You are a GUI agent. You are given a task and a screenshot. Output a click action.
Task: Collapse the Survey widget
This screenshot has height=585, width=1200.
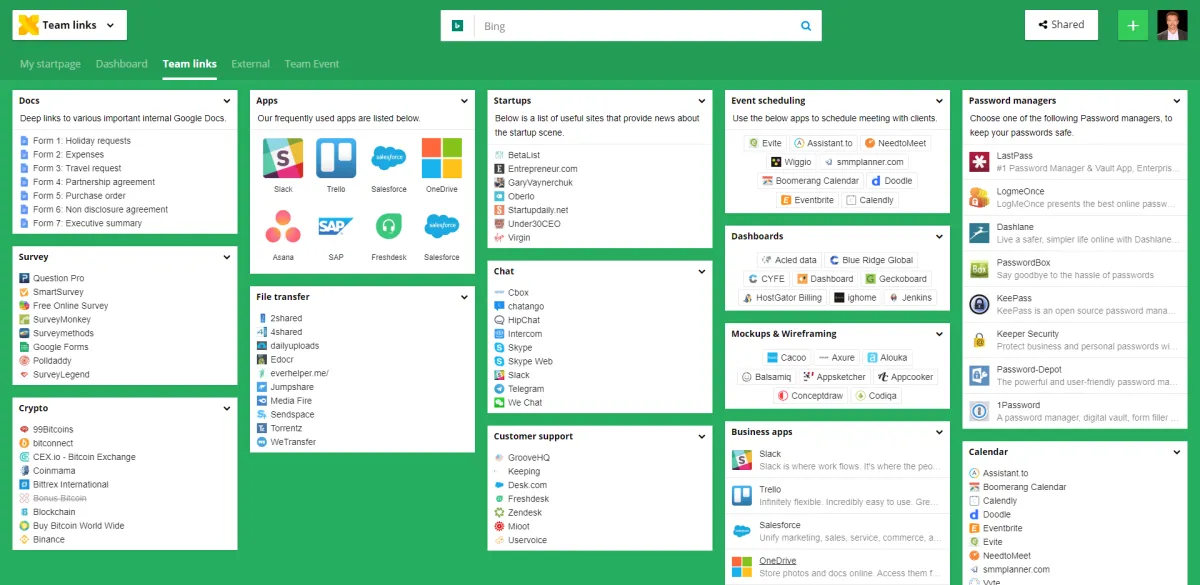[x=227, y=257]
